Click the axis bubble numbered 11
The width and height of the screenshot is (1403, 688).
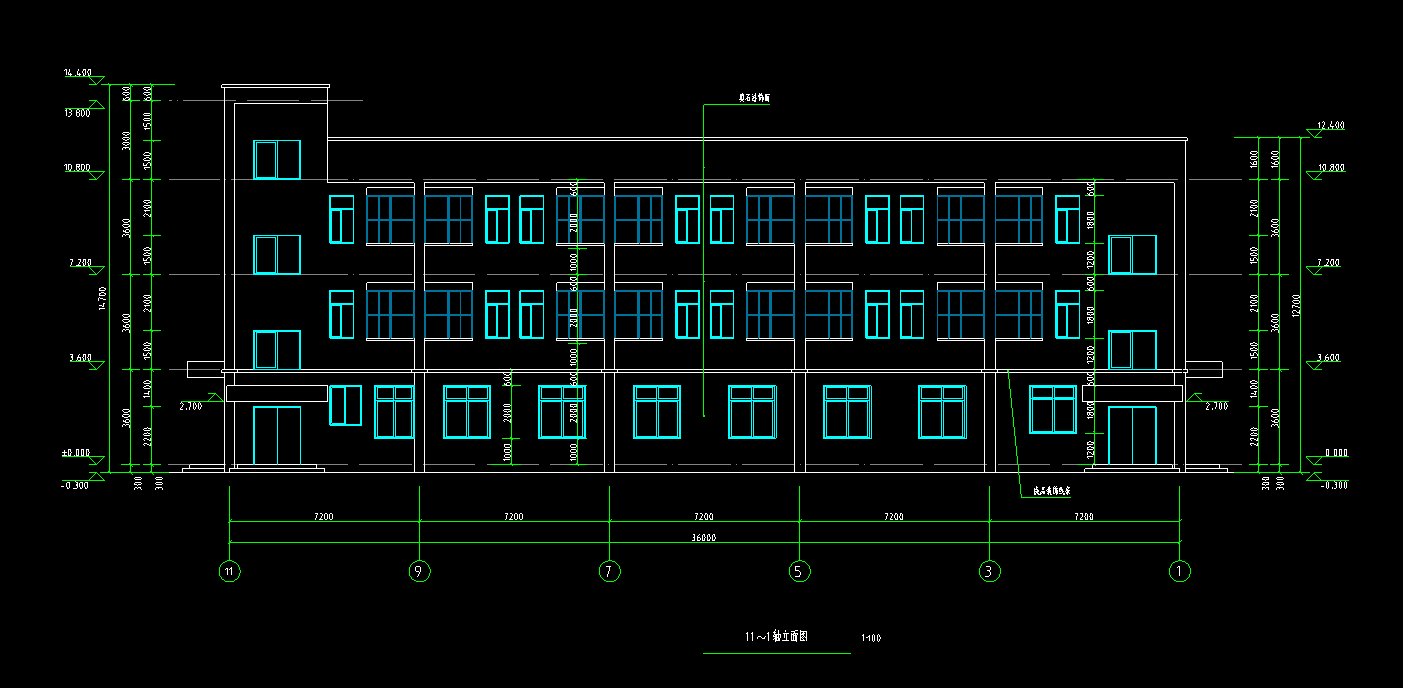pyautogui.click(x=230, y=572)
